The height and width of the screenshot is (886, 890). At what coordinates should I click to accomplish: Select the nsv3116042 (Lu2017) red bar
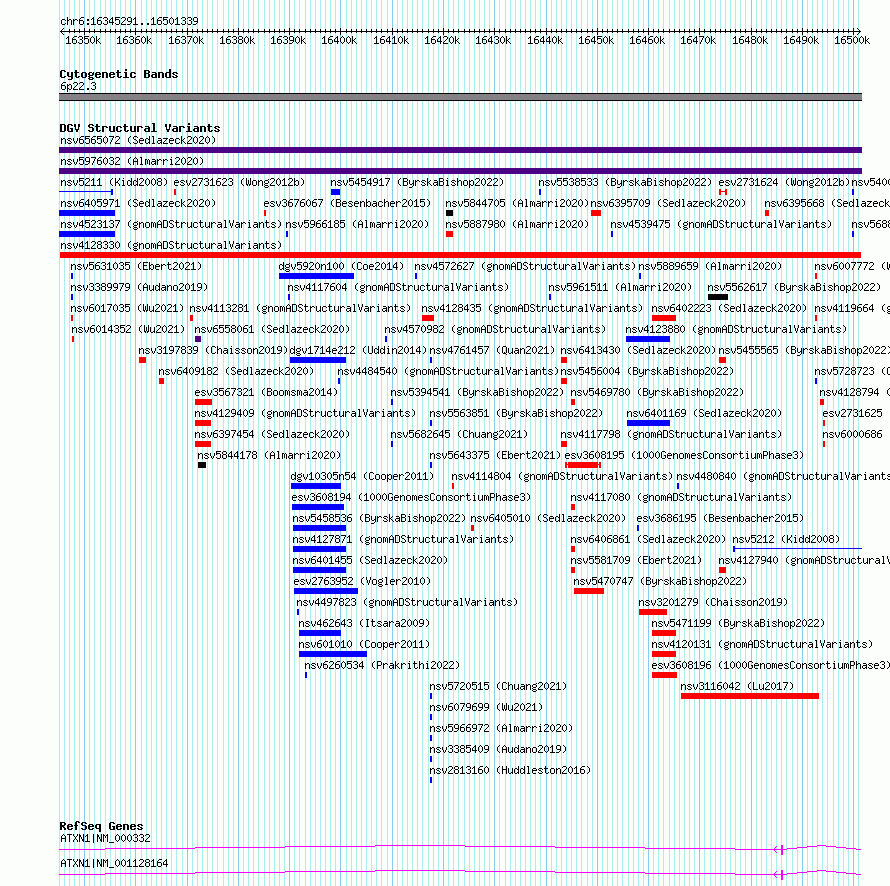pos(750,696)
